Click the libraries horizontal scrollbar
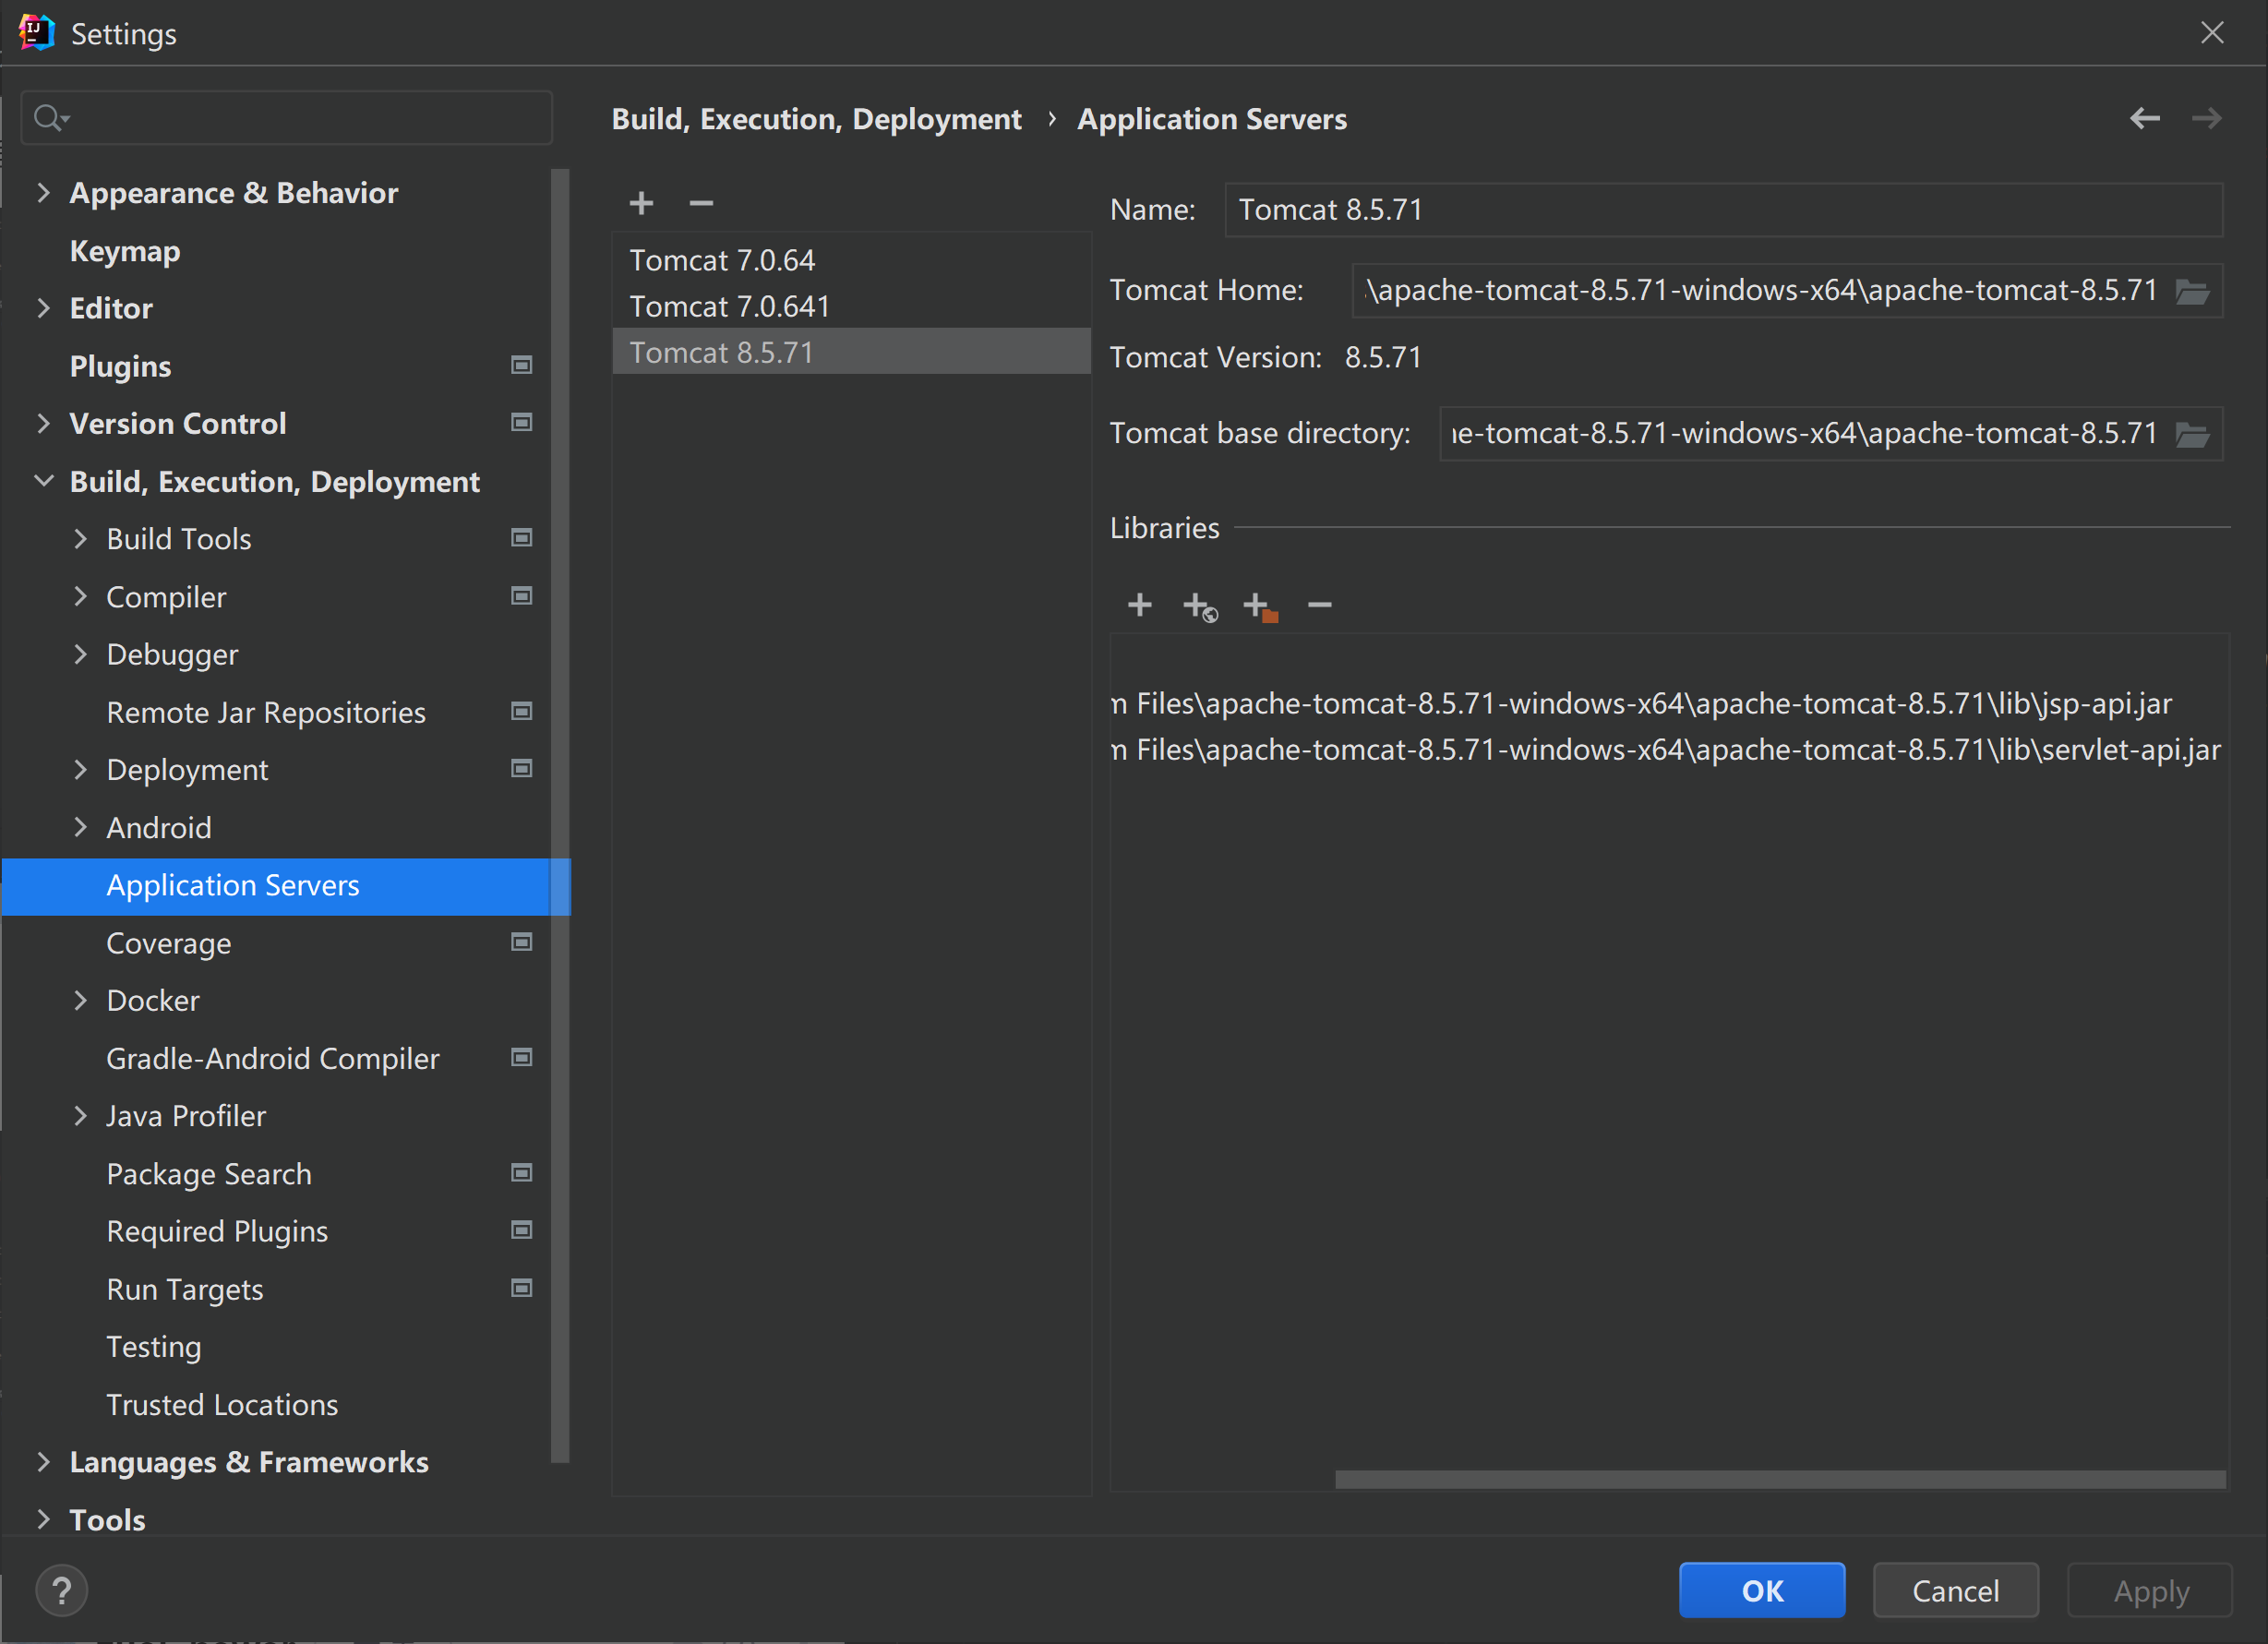 click(x=1780, y=1479)
